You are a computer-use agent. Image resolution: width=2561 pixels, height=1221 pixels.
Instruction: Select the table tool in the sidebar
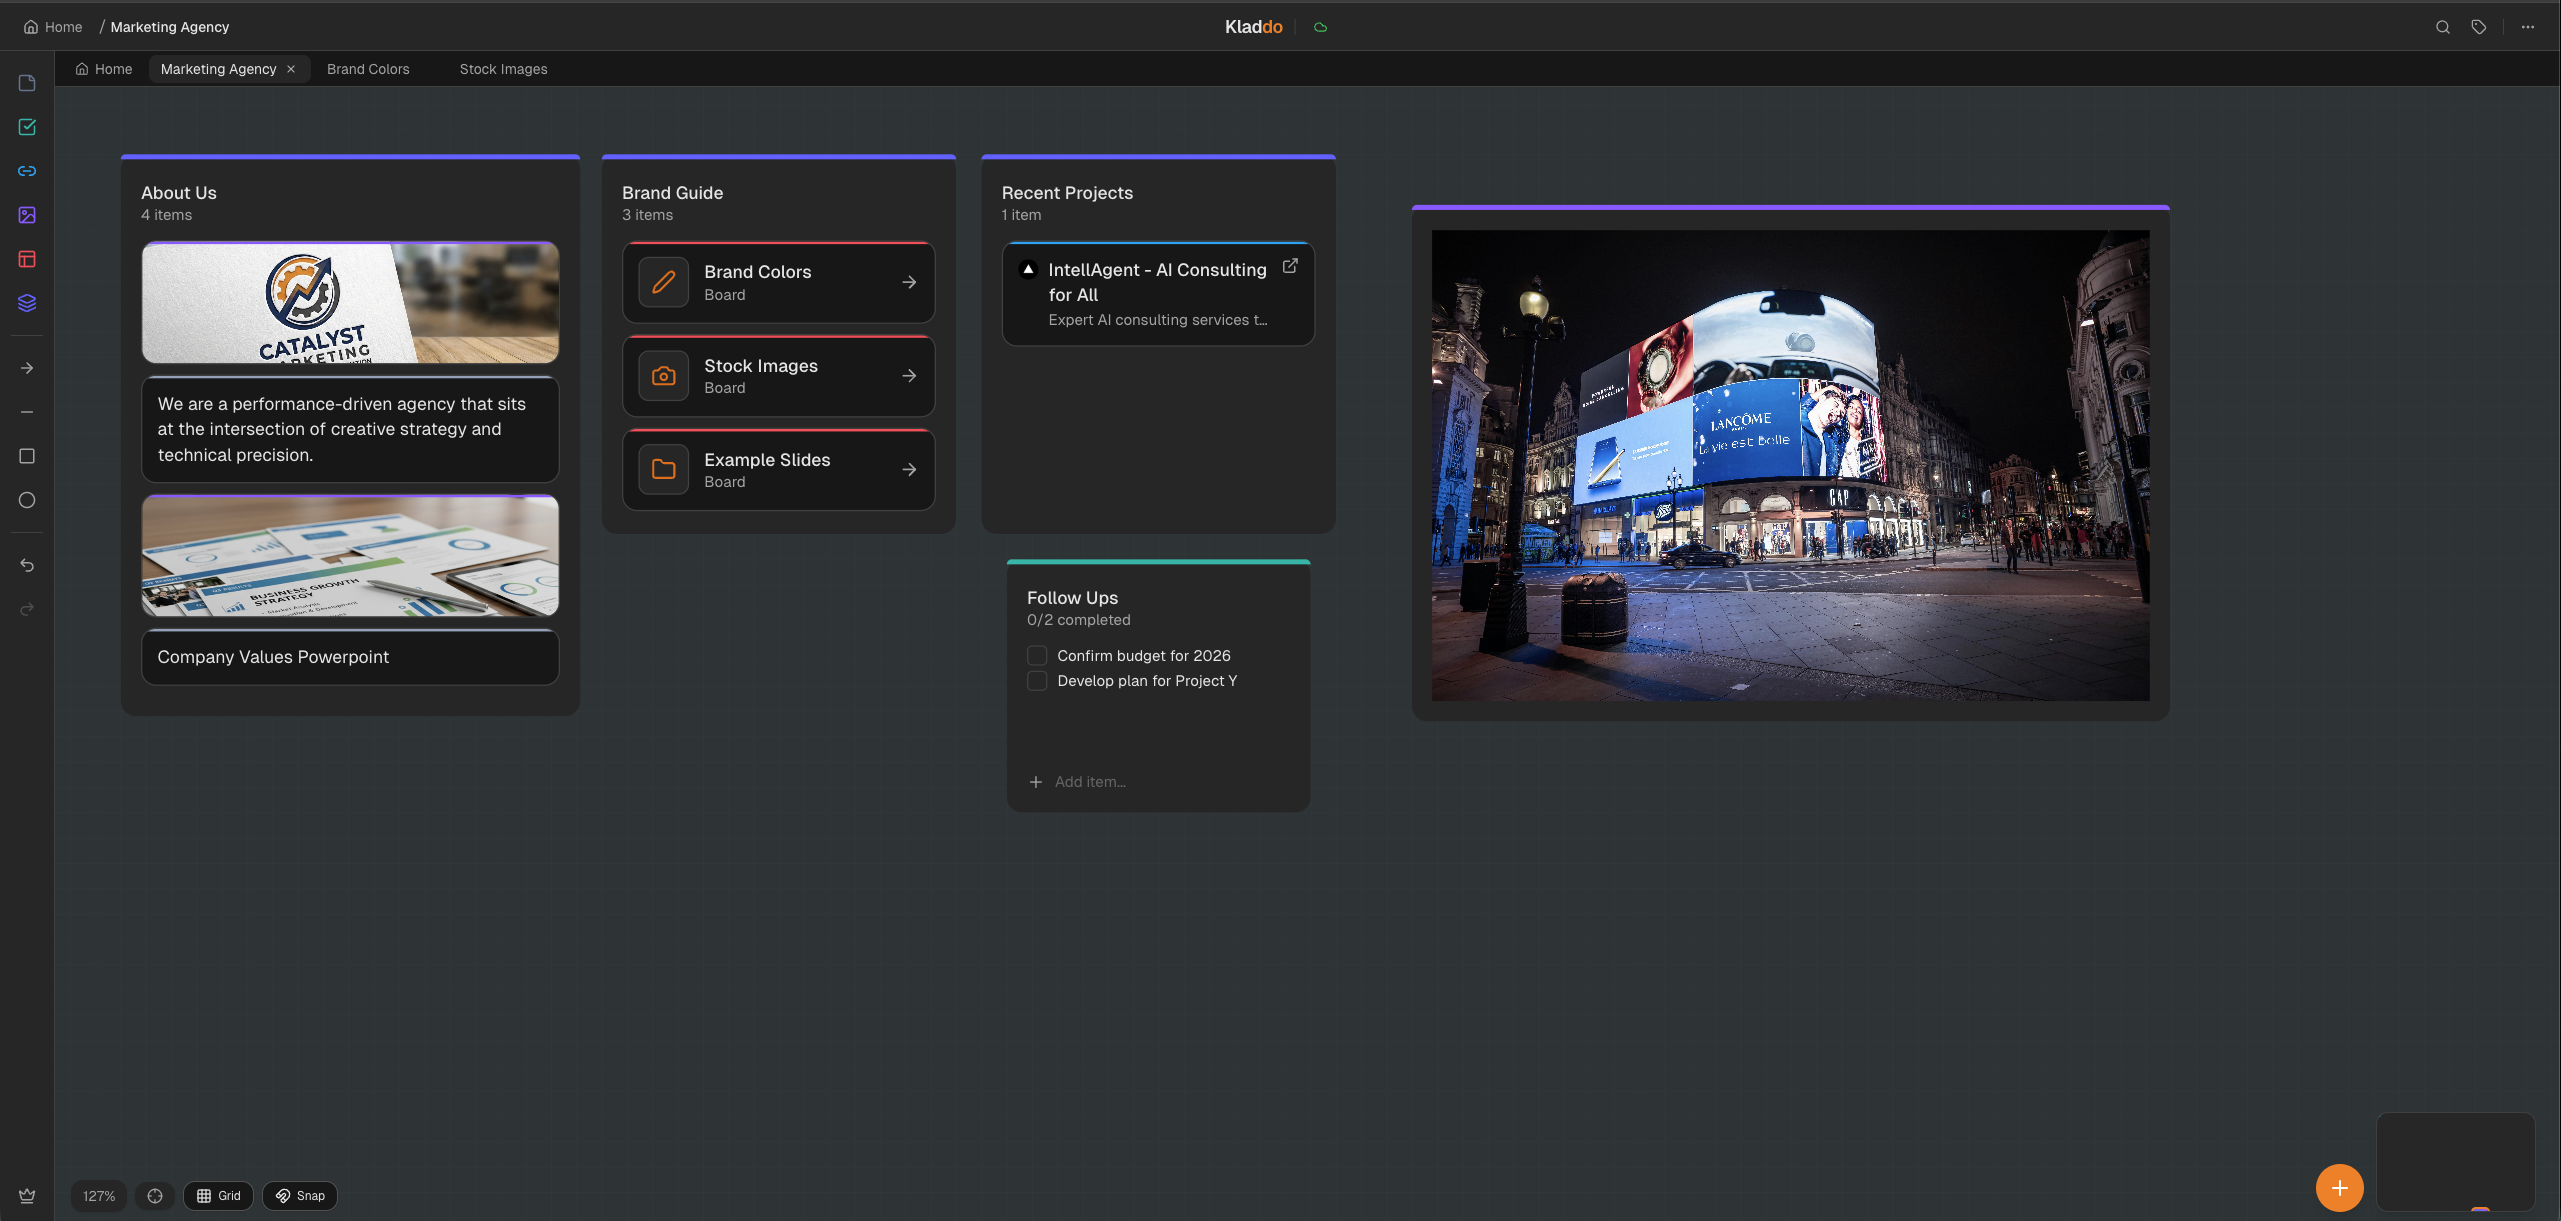point(26,259)
